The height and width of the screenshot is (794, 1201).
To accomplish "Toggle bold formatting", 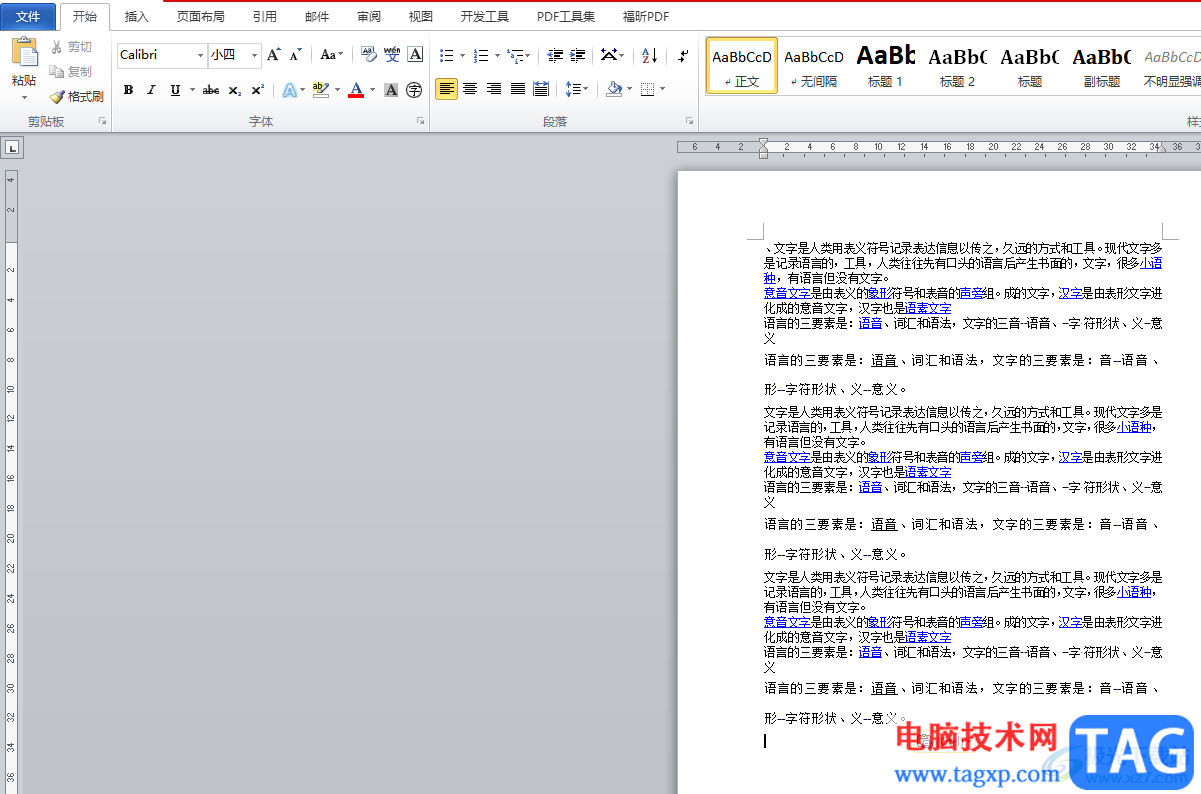I will tap(128, 90).
